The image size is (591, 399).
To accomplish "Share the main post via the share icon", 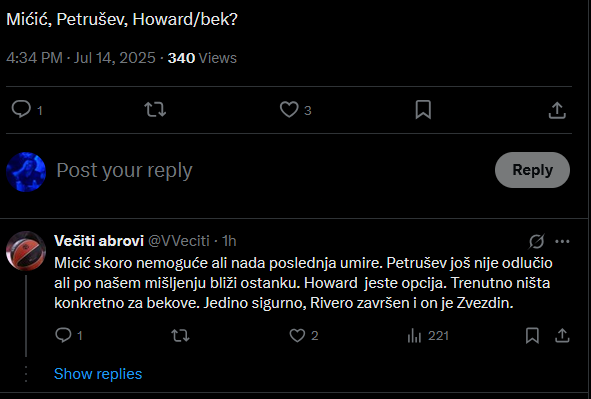I will tap(557, 110).
